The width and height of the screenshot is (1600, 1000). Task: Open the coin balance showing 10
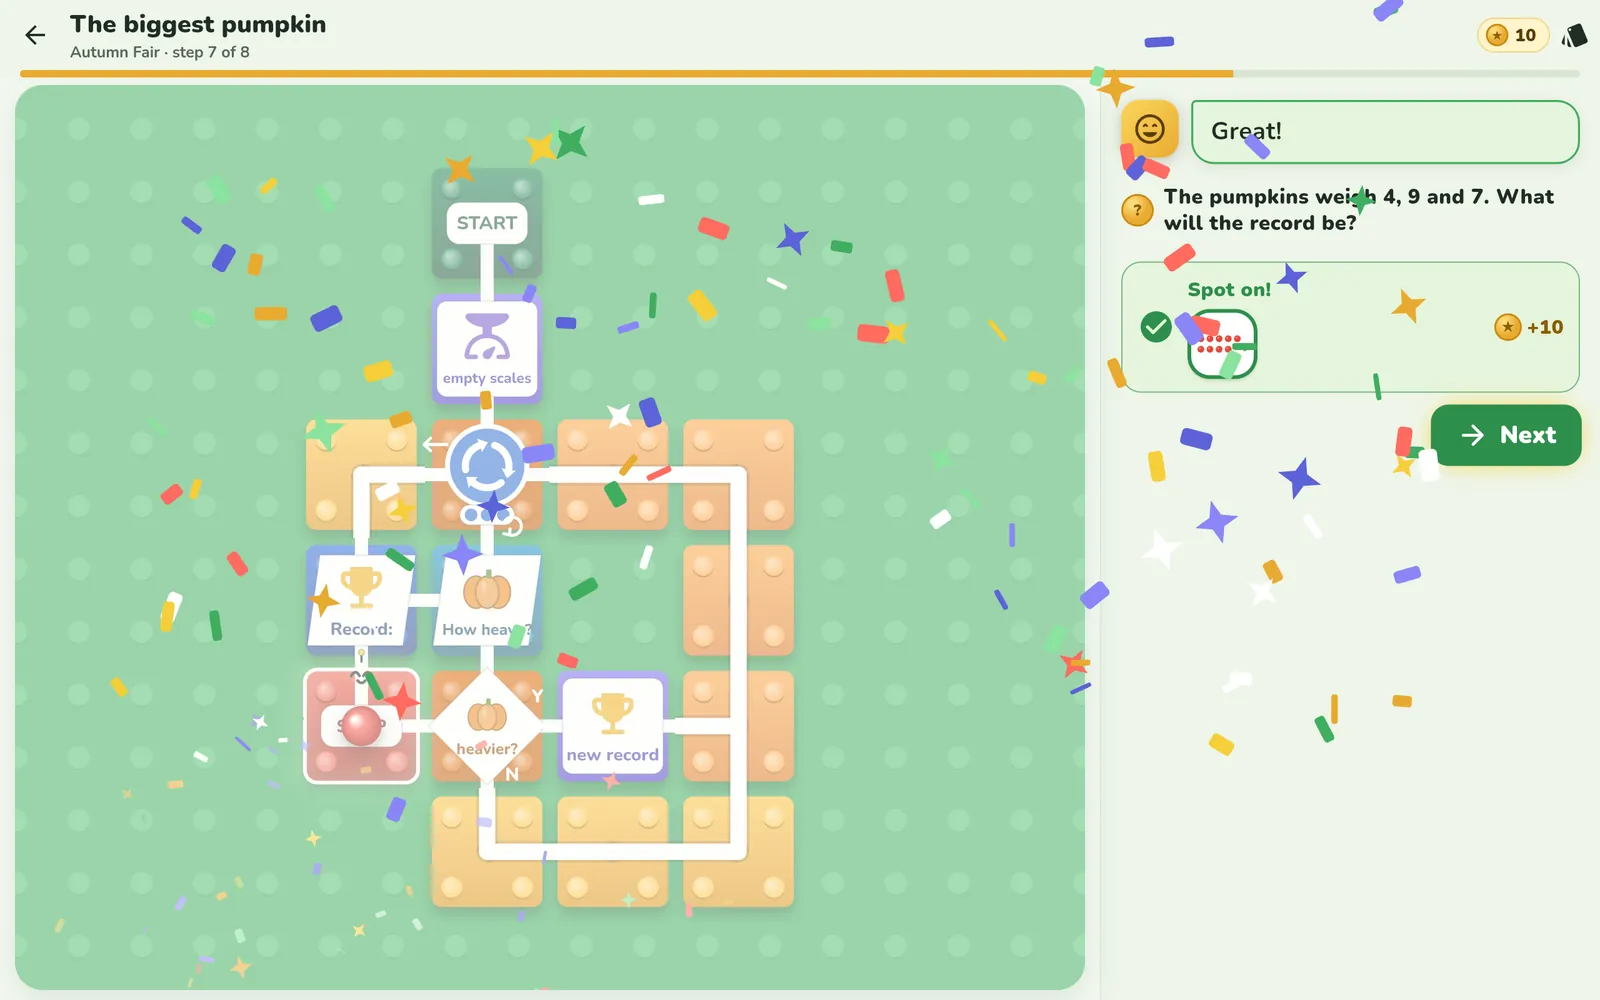point(1512,35)
